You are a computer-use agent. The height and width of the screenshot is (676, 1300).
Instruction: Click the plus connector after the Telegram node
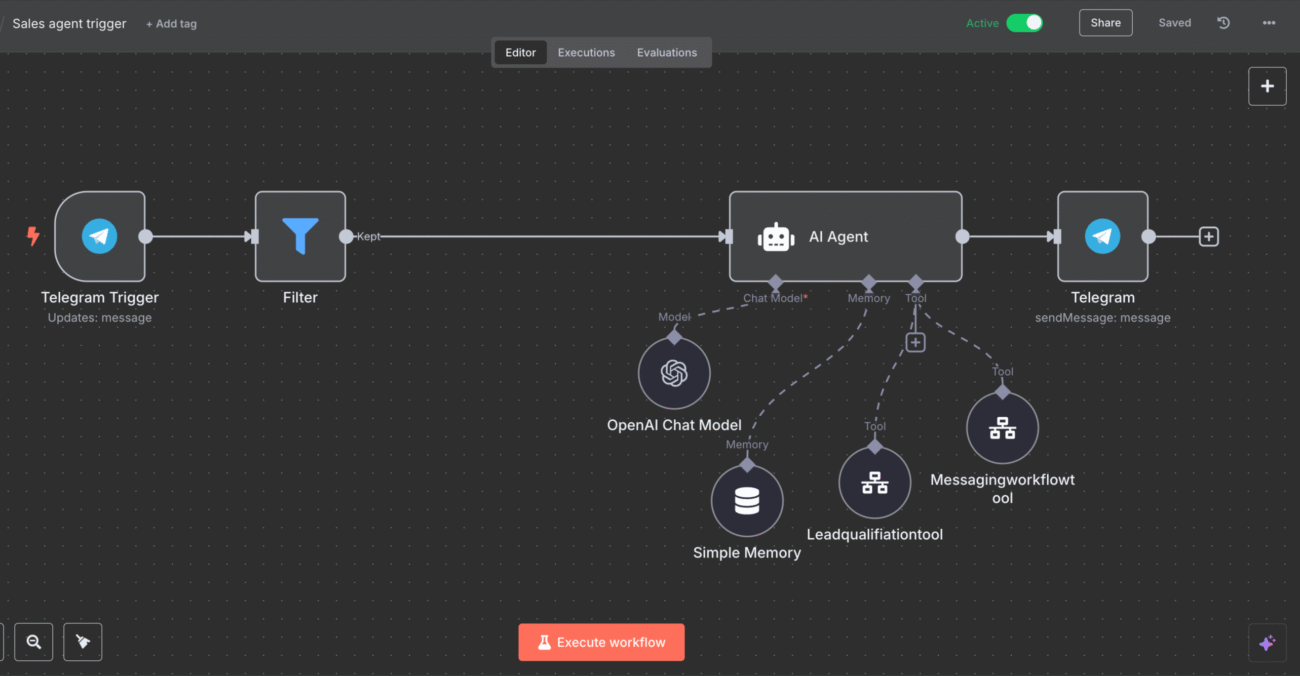tap(1208, 236)
